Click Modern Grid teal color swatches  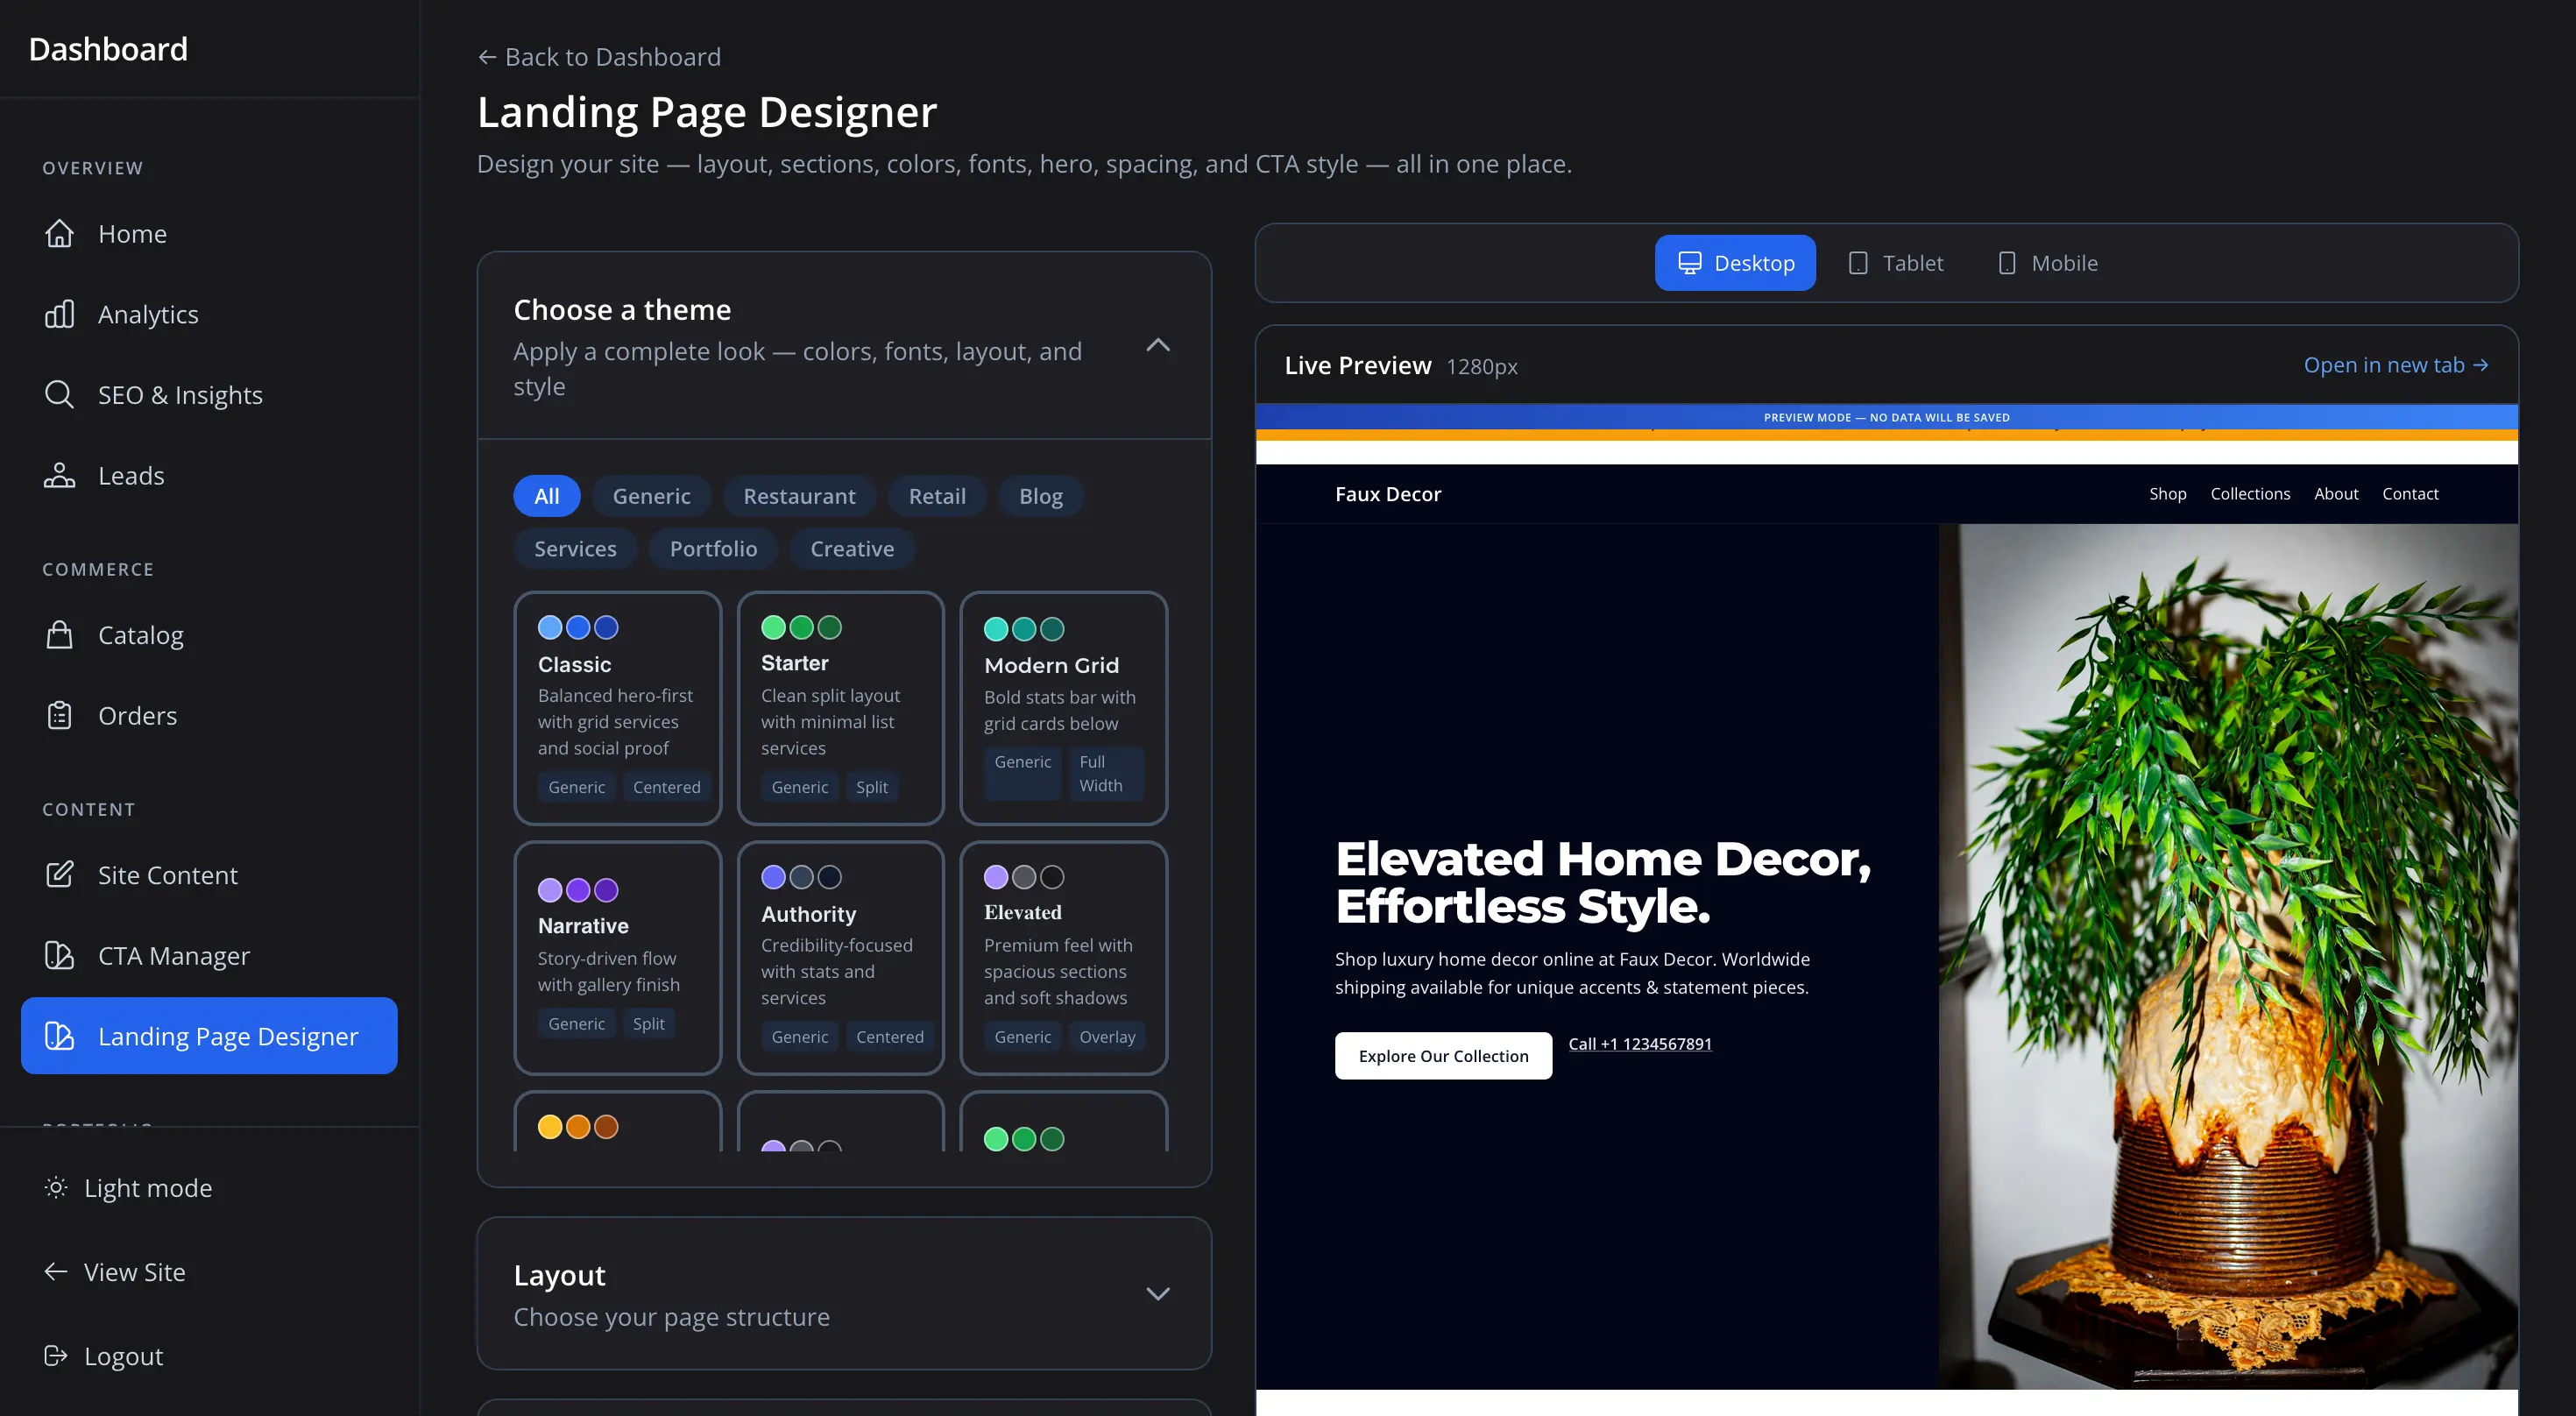point(1024,629)
